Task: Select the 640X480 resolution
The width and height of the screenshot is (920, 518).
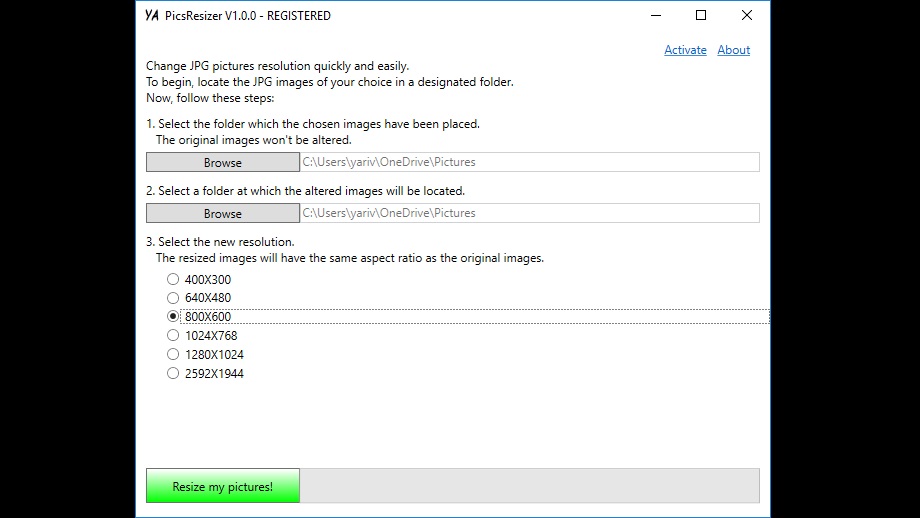Action: point(199,297)
